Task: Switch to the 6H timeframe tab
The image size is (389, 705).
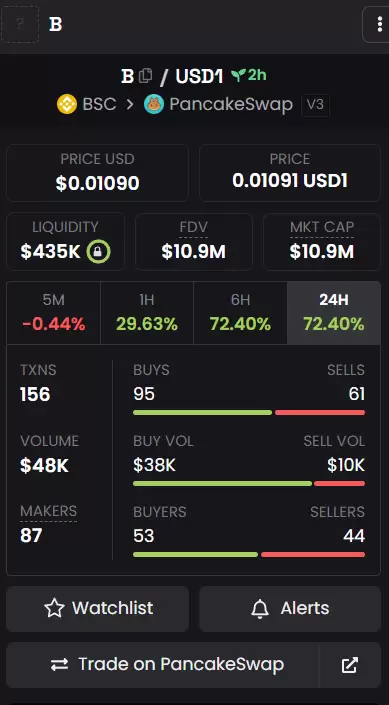Action: click(240, 313)
